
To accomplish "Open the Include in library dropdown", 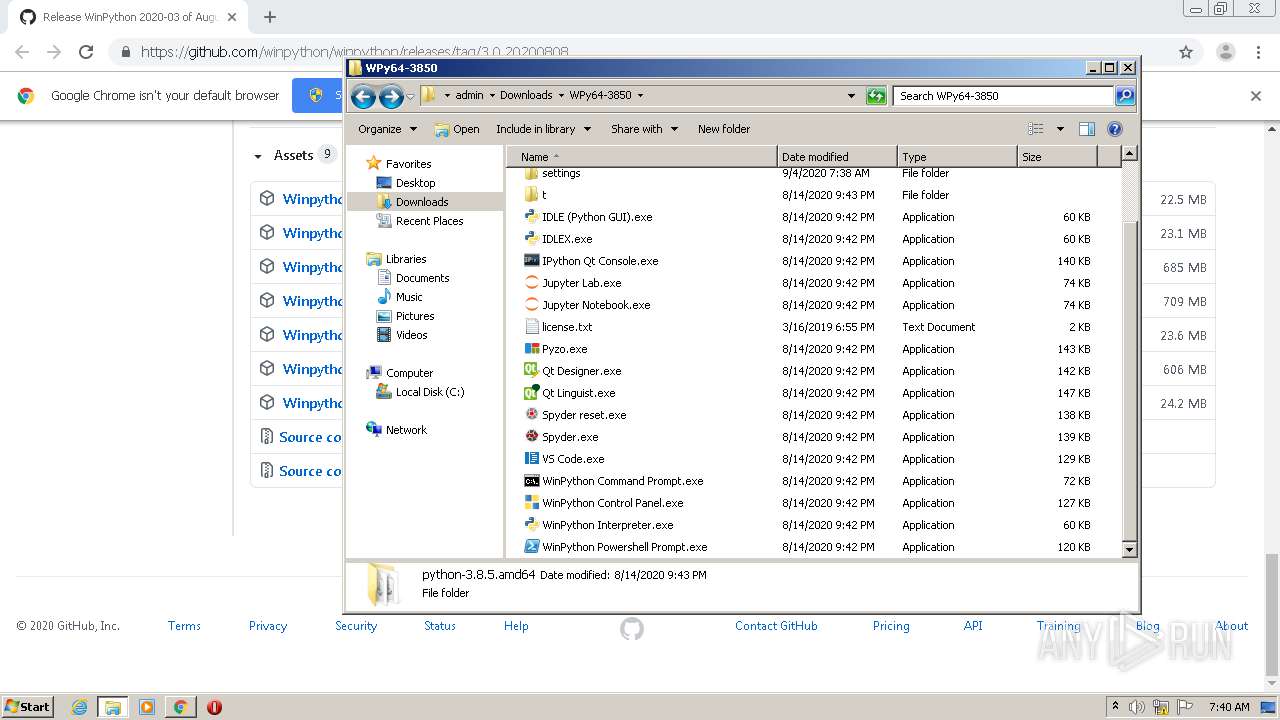I will [x=543, y=129].
